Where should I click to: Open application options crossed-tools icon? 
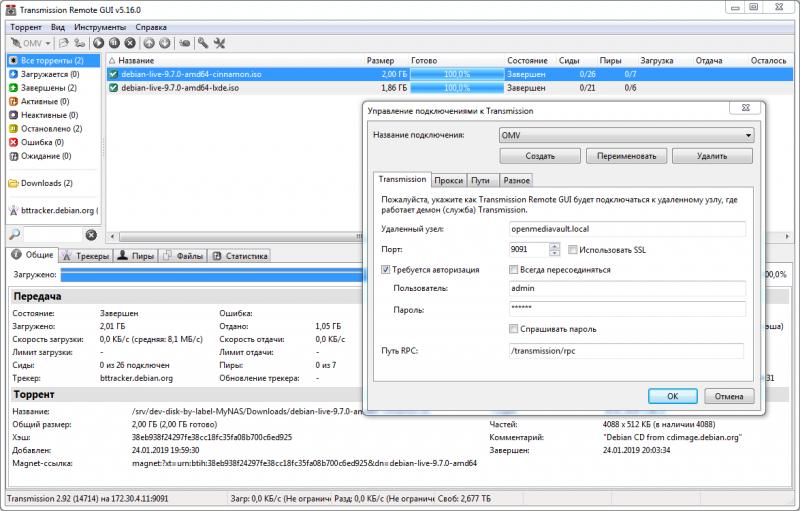[219, 43]
